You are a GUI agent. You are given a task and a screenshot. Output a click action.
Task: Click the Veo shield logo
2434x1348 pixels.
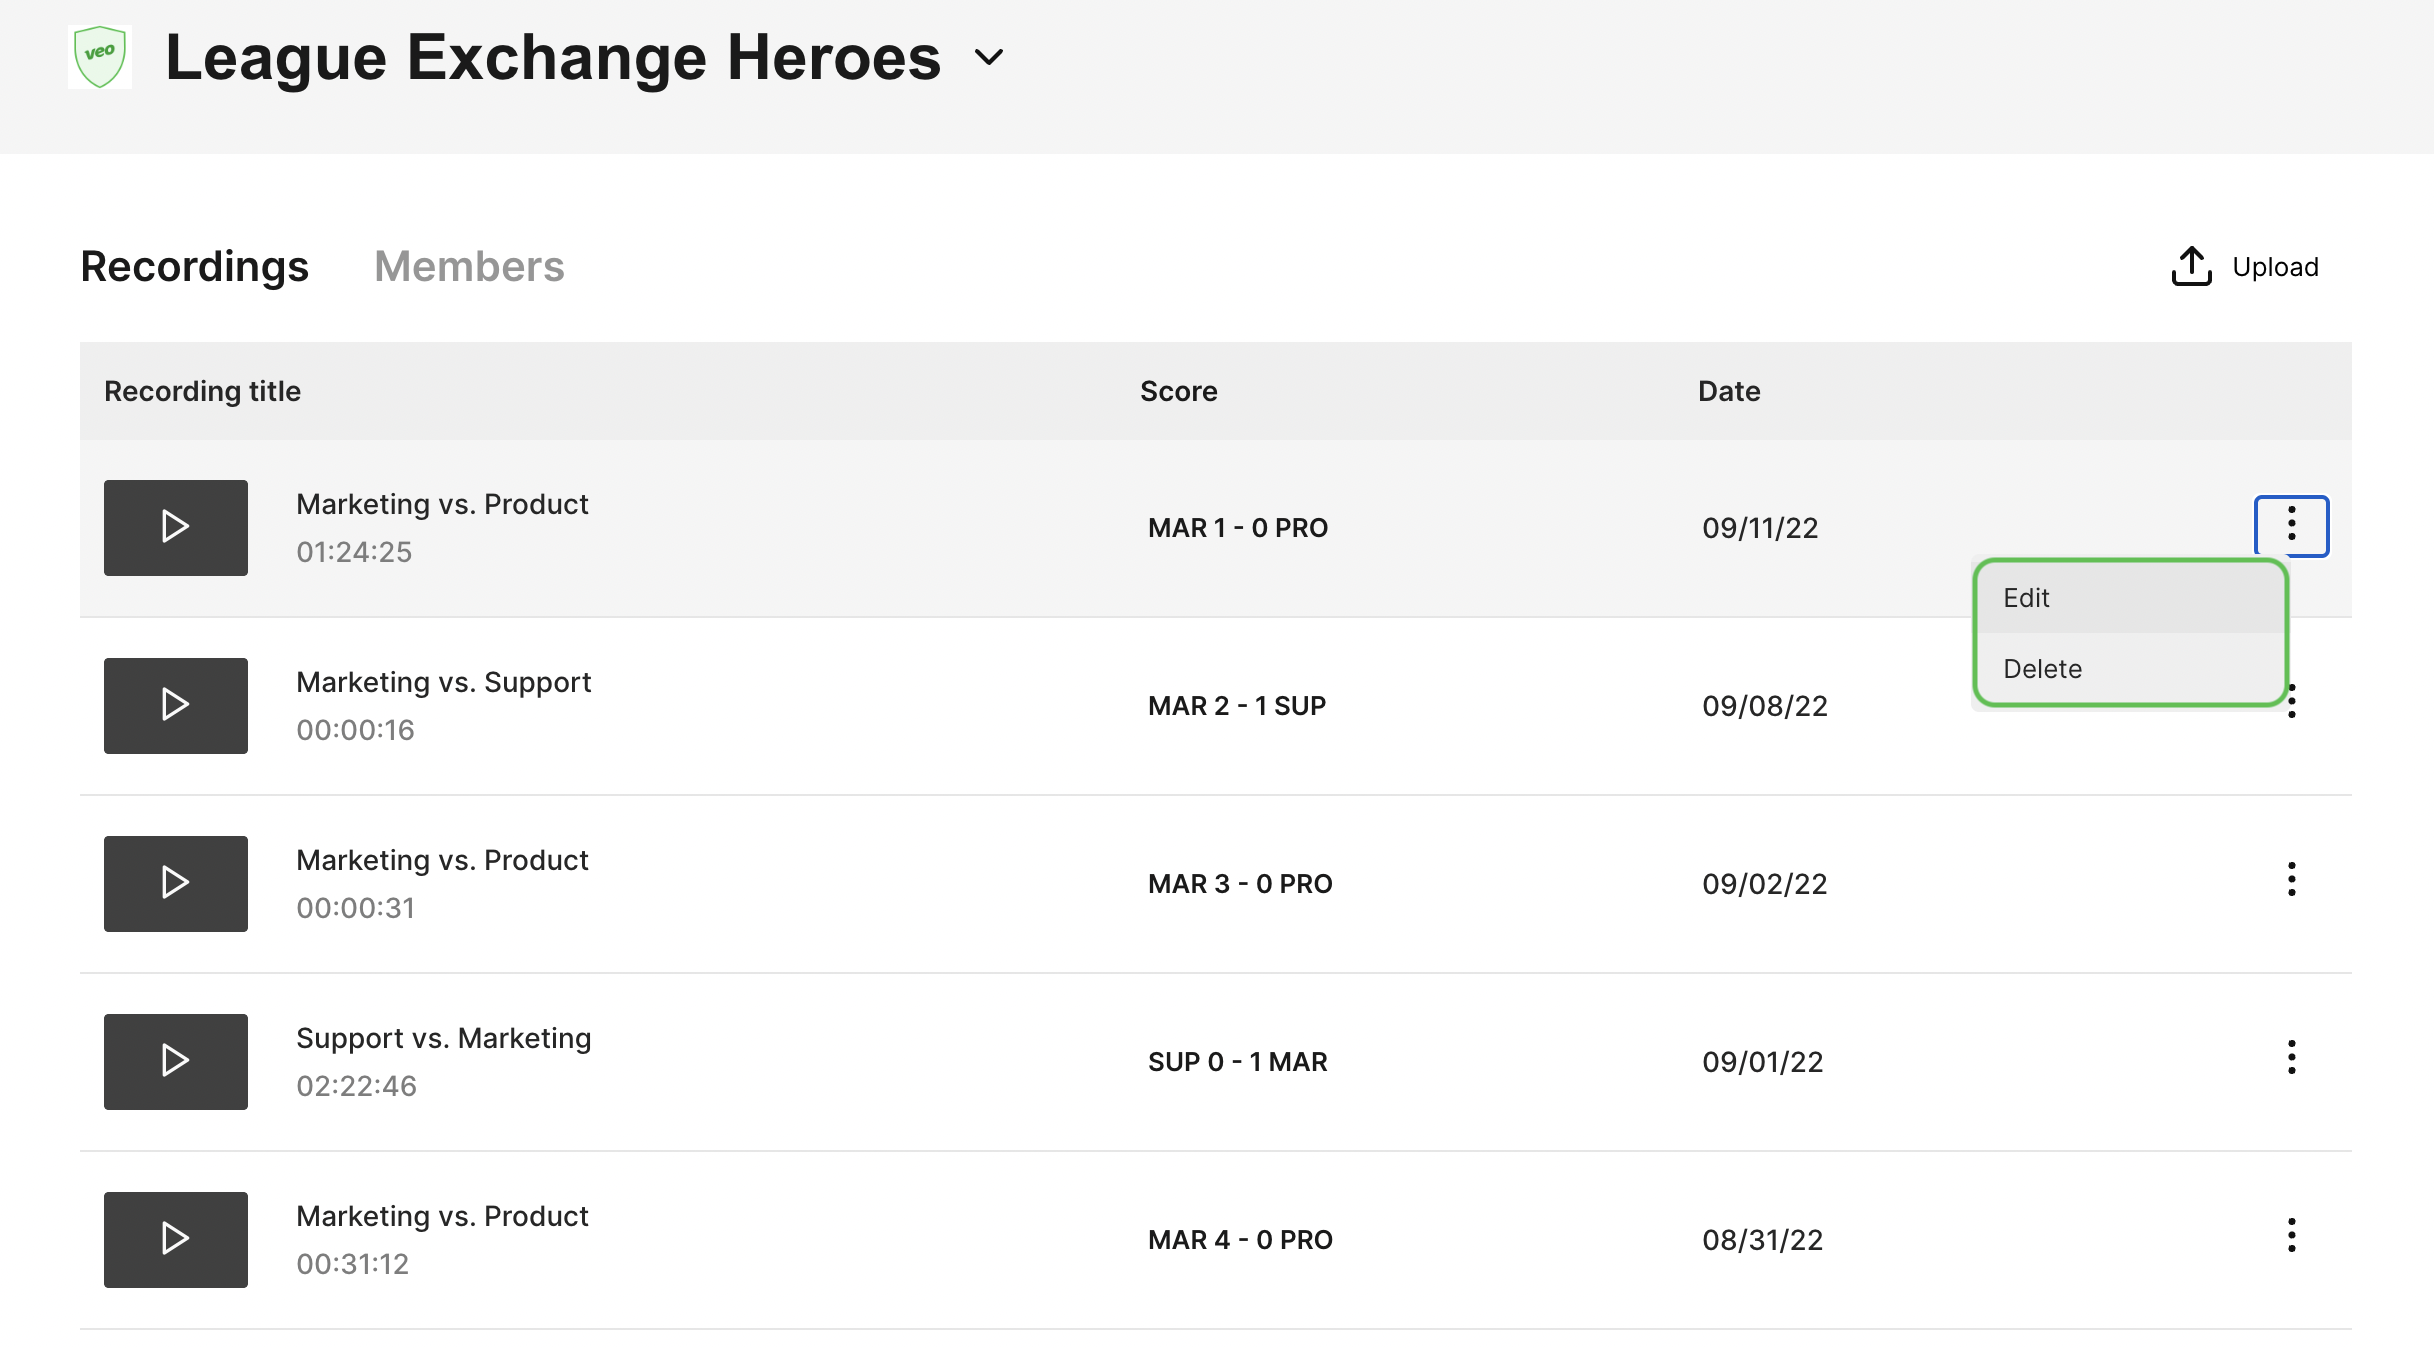pyautogui.click(x=100, y=57)
